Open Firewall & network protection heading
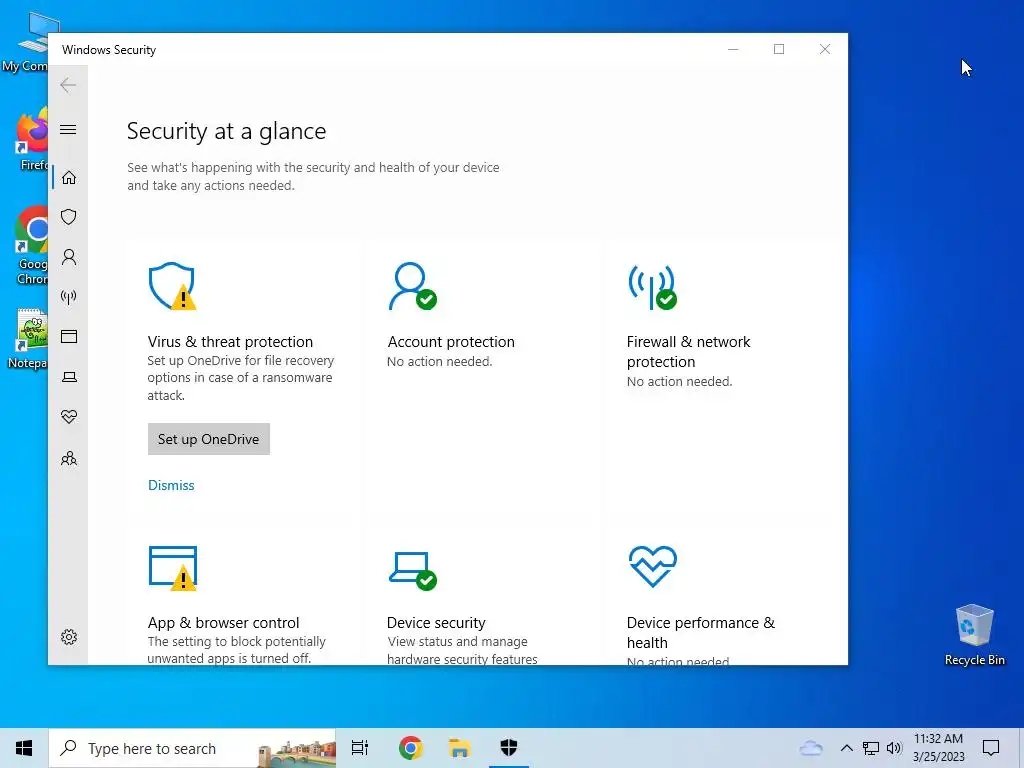 point(688,351)
